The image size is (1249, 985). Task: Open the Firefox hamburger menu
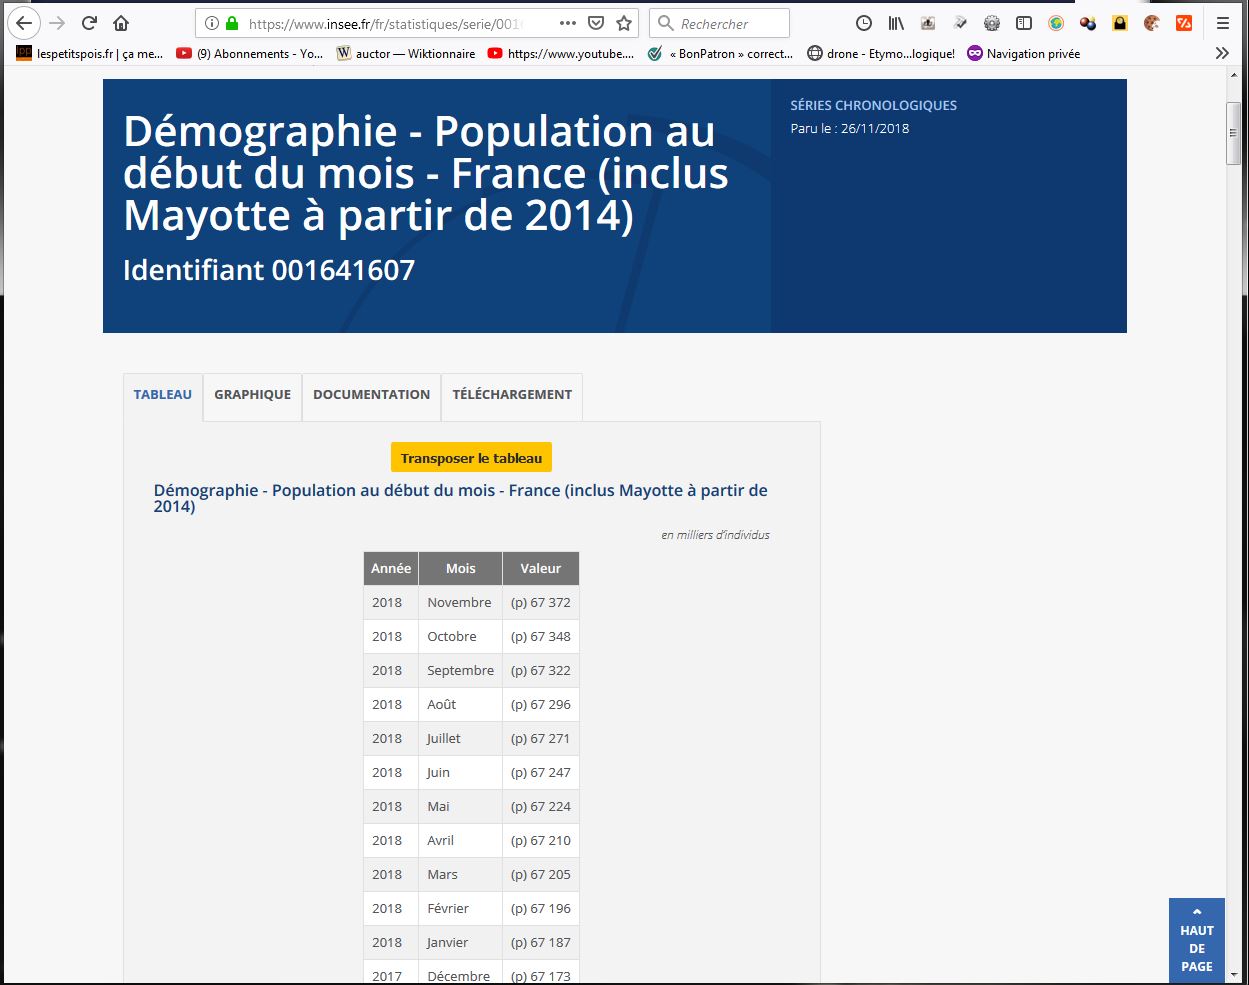[1222, 23]
